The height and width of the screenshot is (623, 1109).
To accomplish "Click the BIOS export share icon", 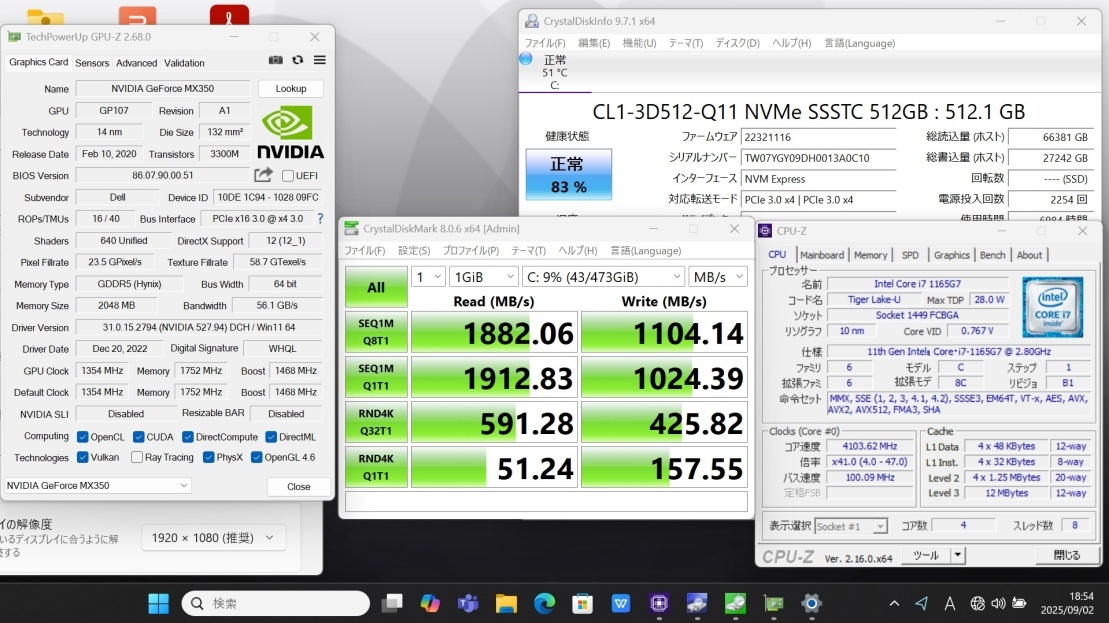I will pyautogui.click(x=264, y=175).
